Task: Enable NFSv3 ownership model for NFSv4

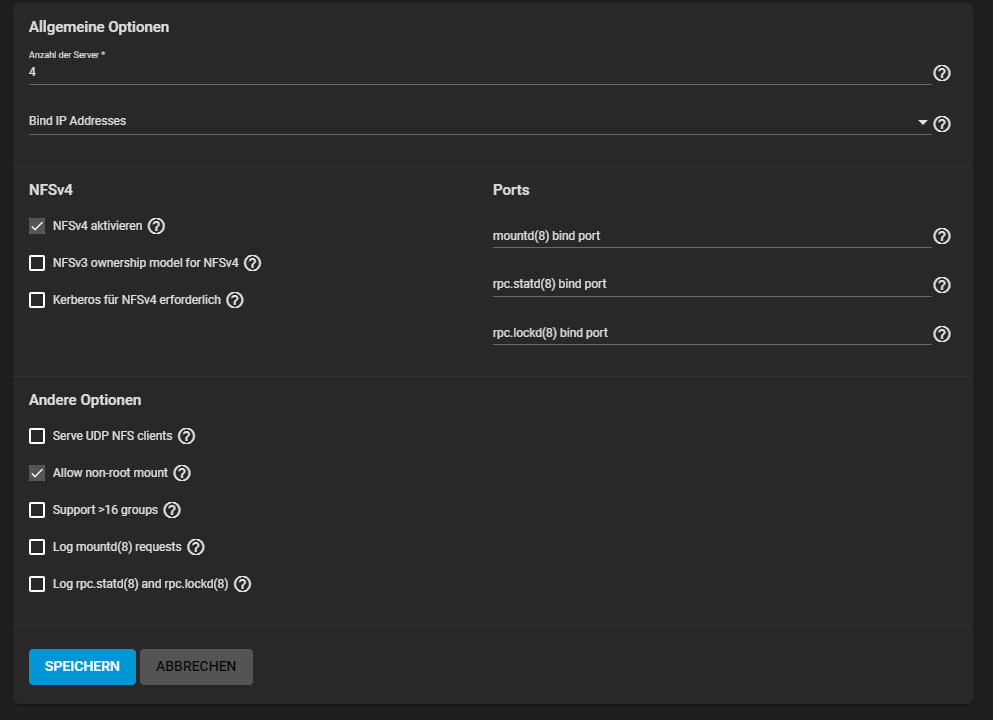Action: click(37, 263)
